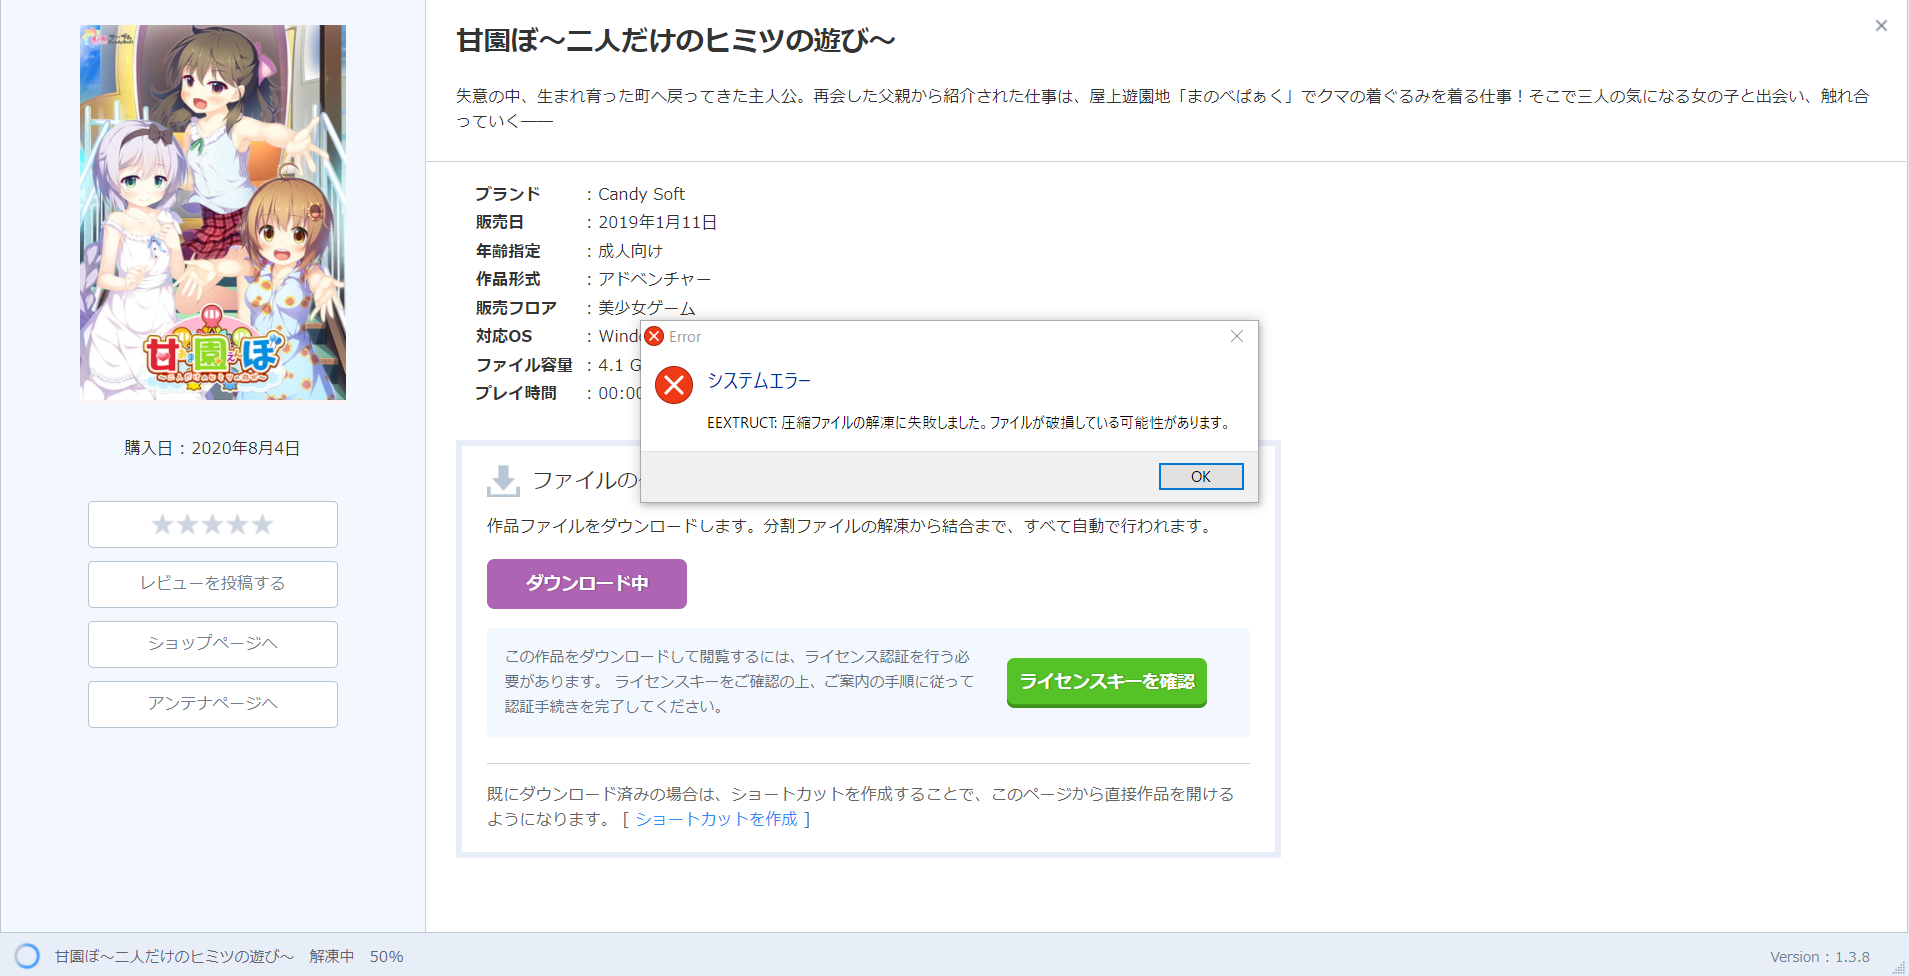
Task: Click the ブランド field label
Action: click(x=507, y=194)
